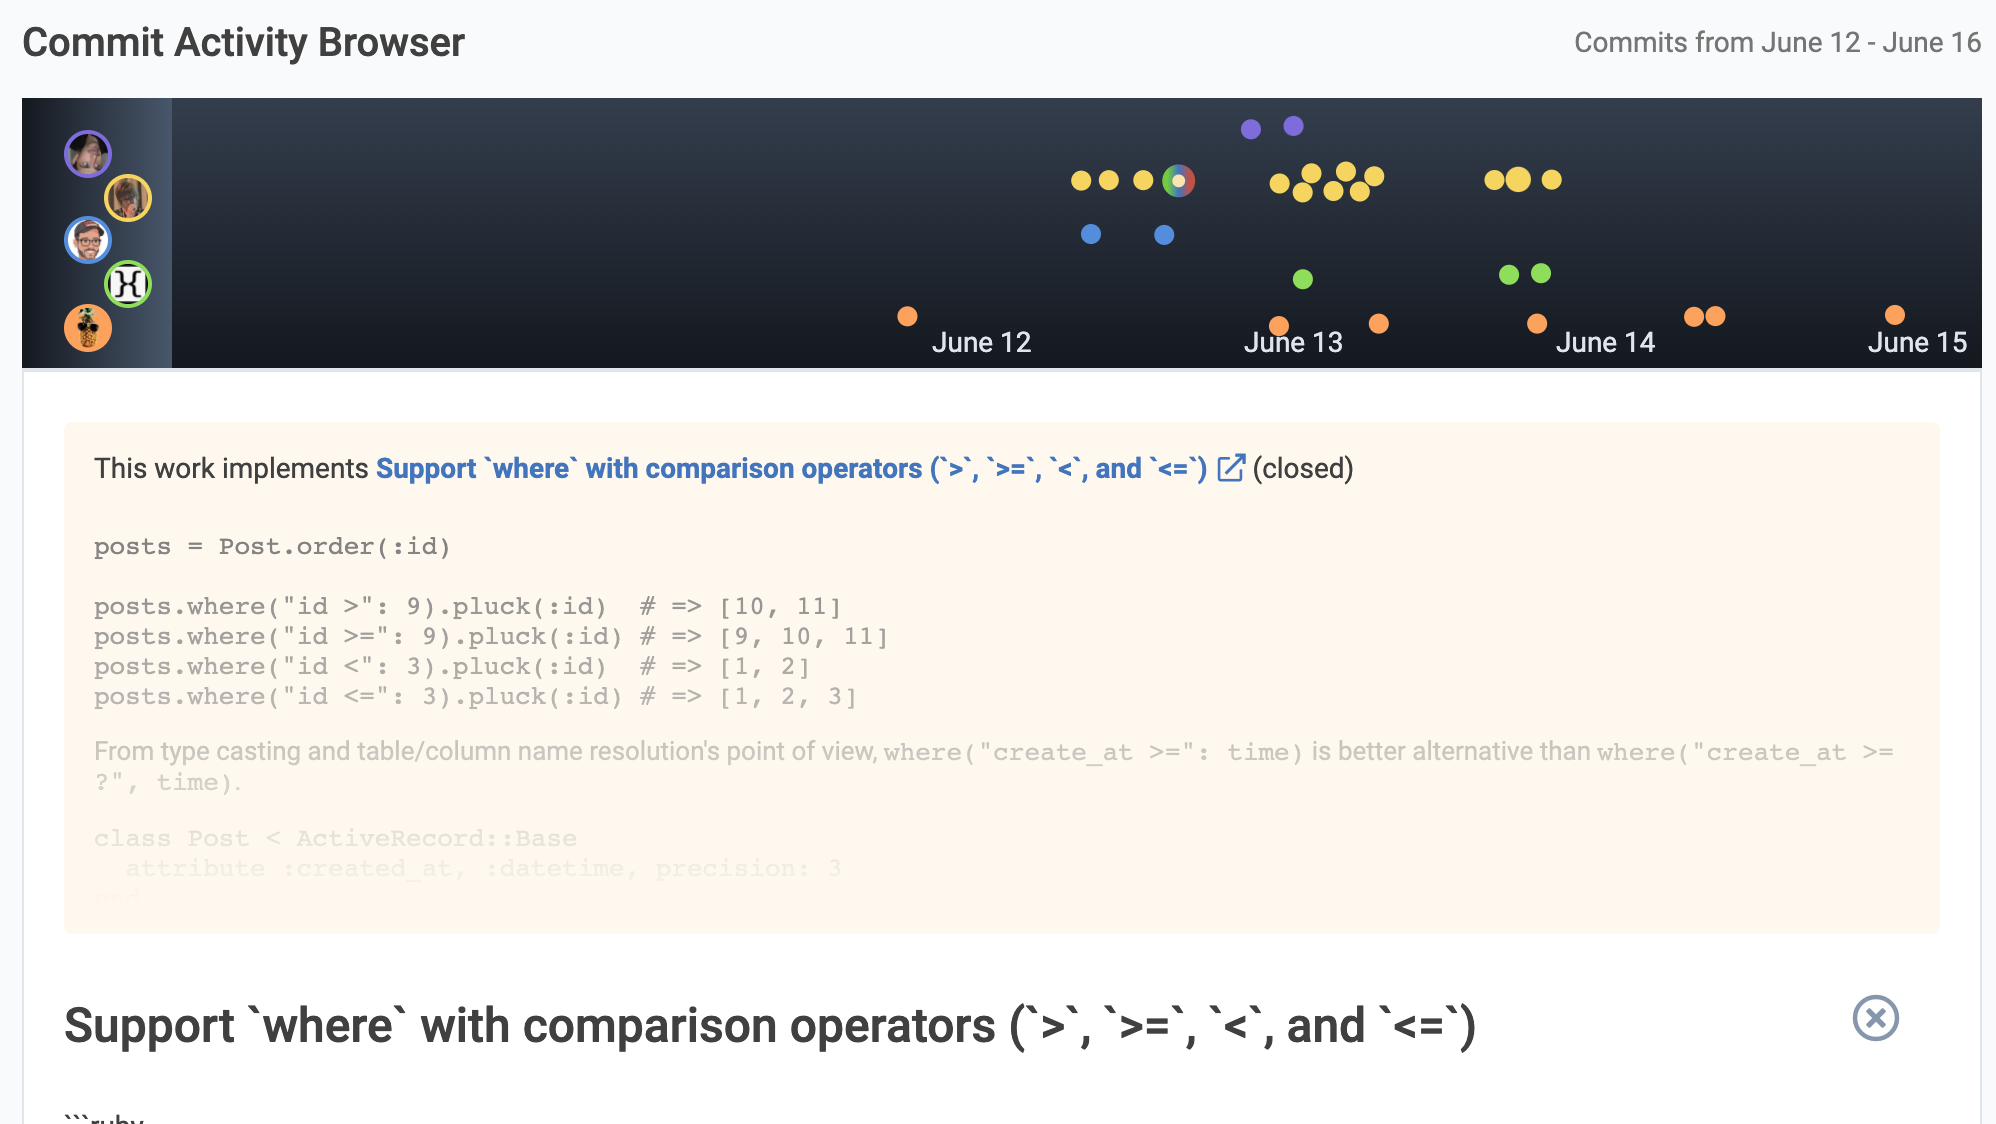Select the leftmost green commit dot
The width and height of the screenshot is (1996, 1124).
[x=1302, y=279]
